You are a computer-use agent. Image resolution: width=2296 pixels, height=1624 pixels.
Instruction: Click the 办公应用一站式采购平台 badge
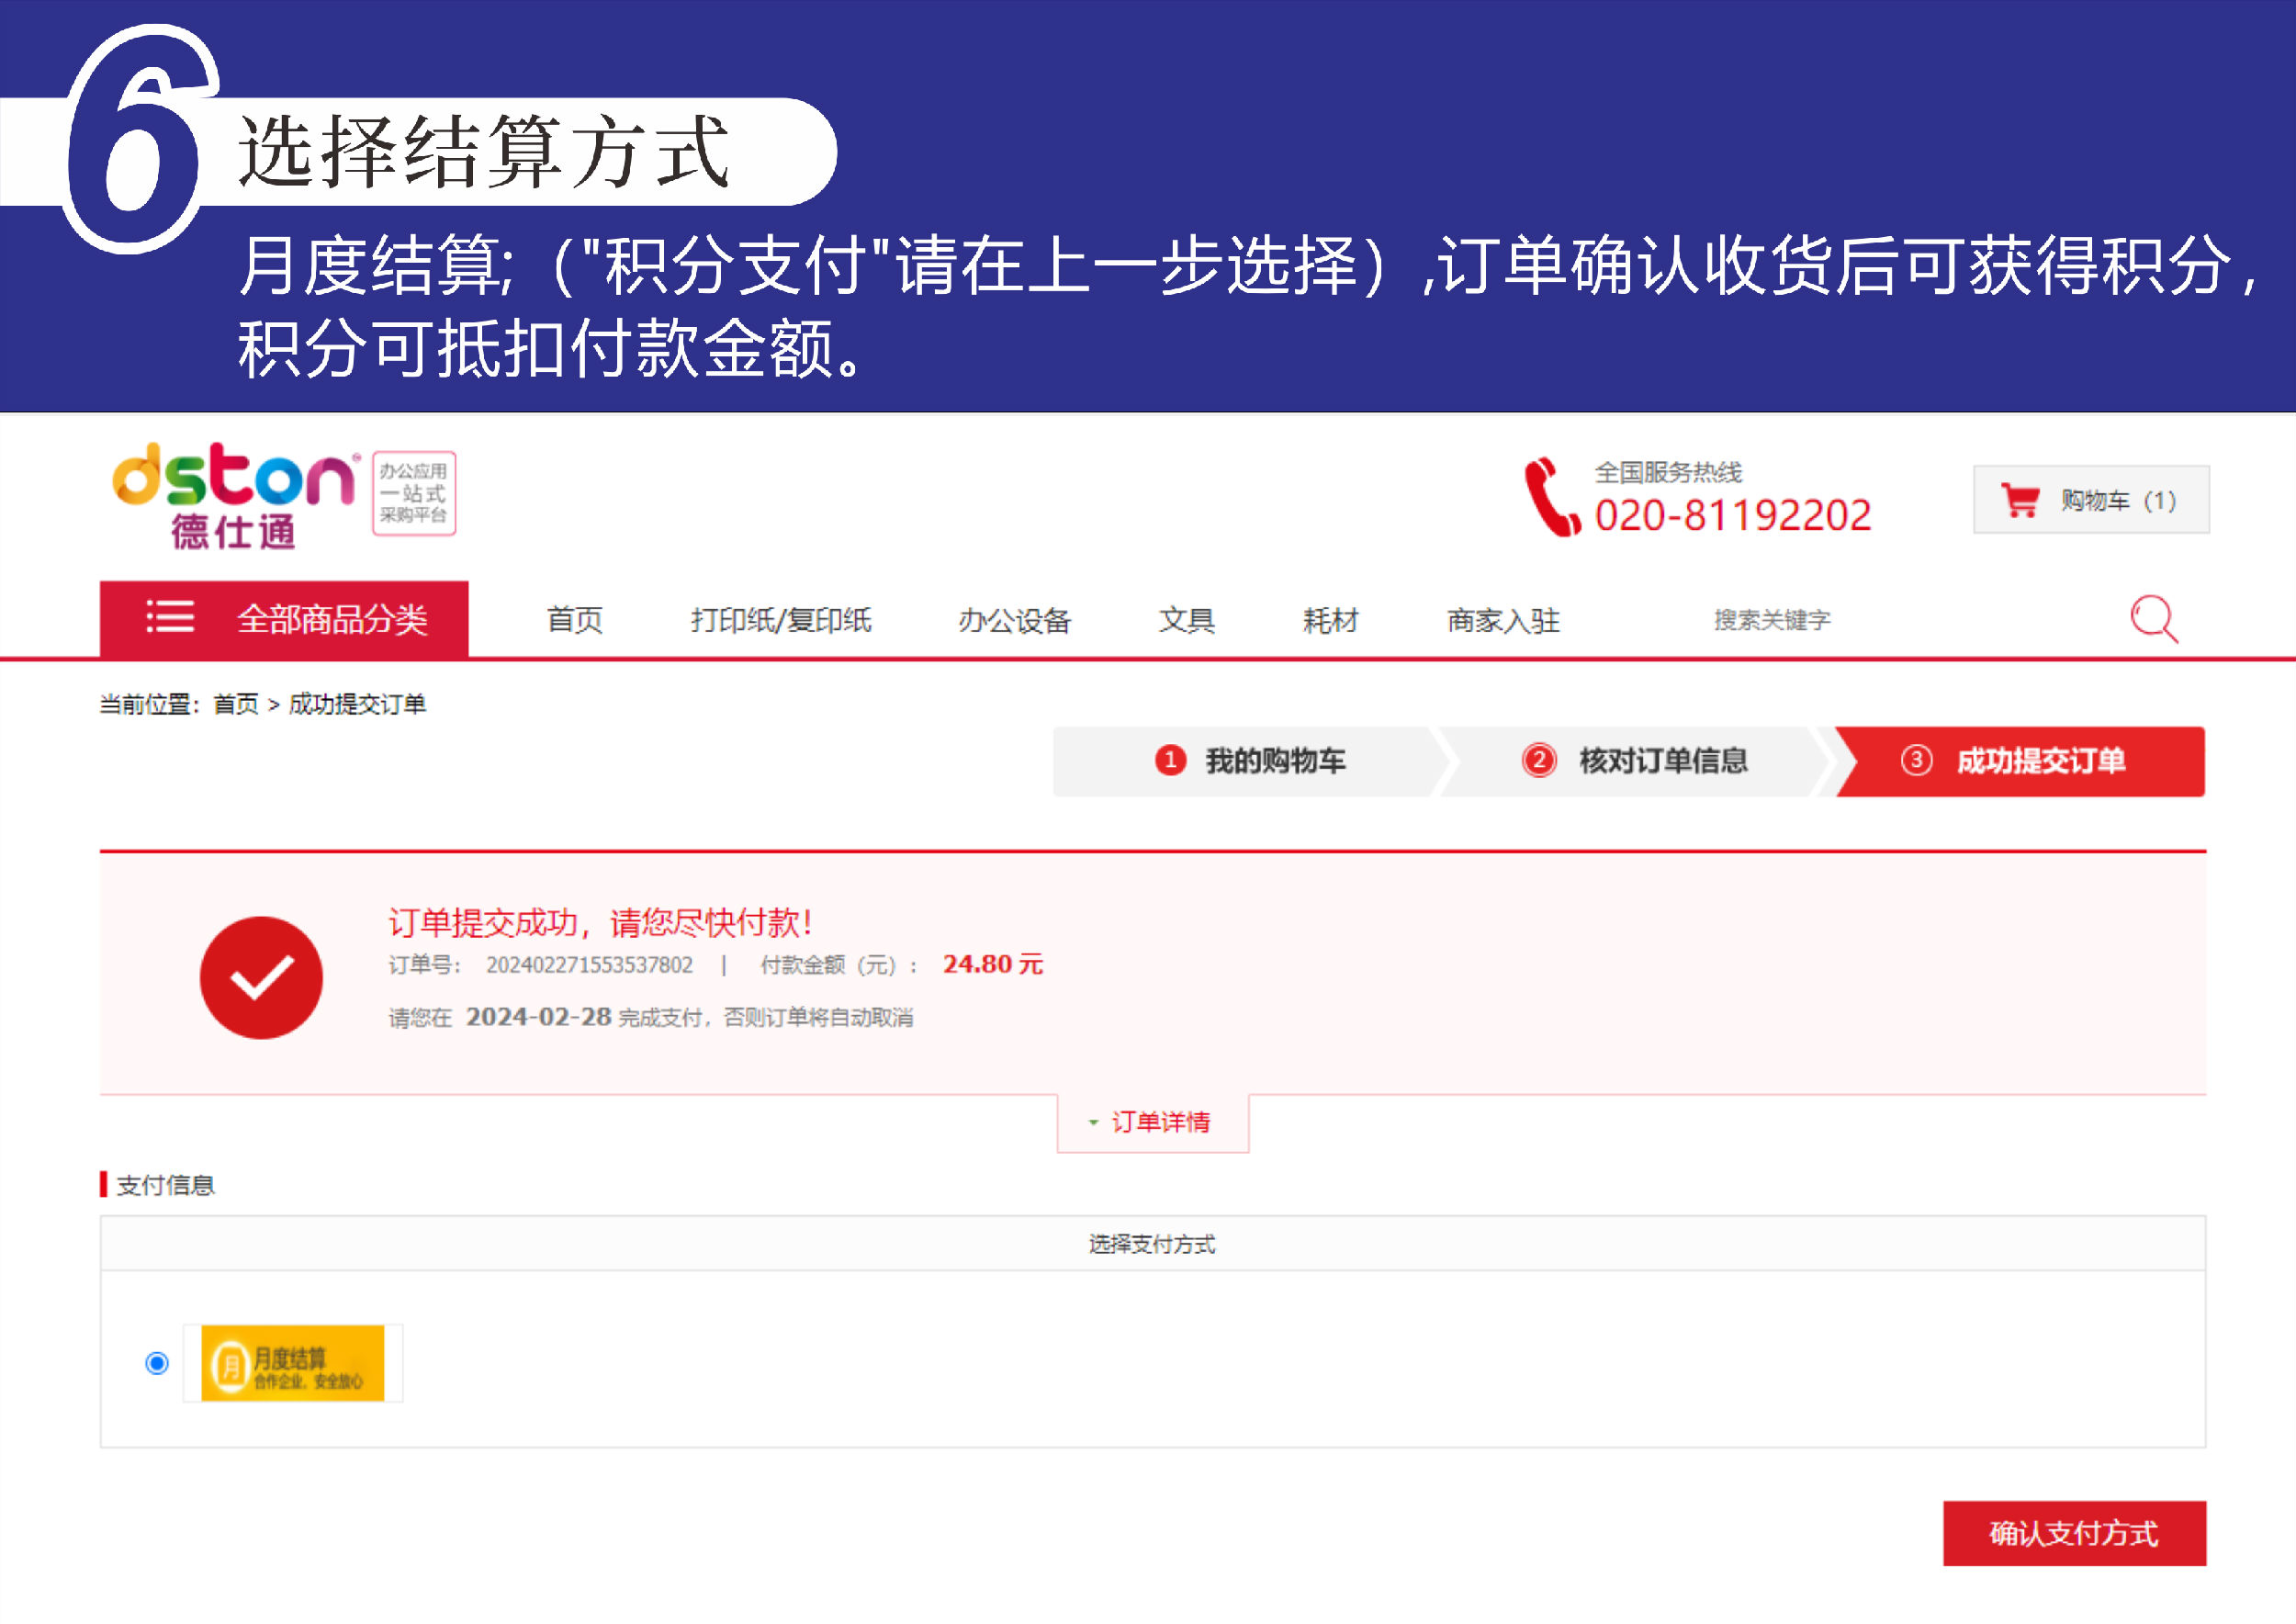pos(414,493)
